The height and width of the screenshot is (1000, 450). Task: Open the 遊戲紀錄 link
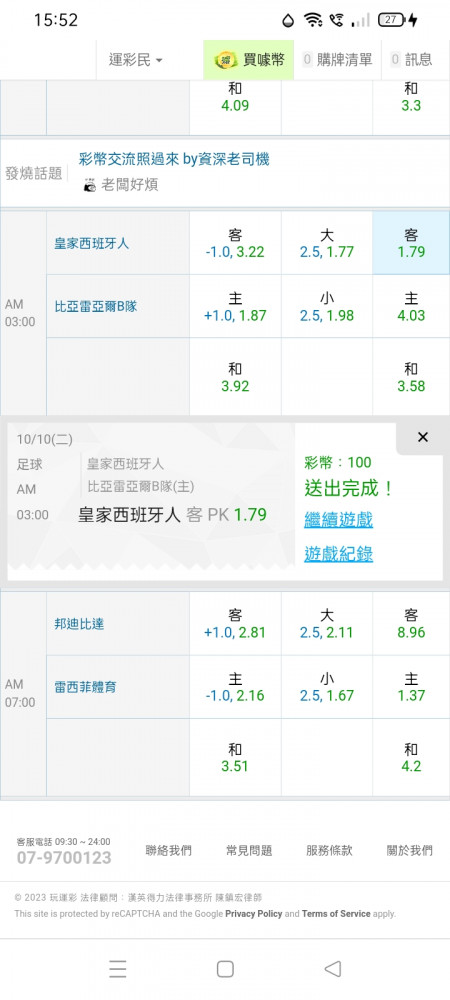(x=338, y=554)
